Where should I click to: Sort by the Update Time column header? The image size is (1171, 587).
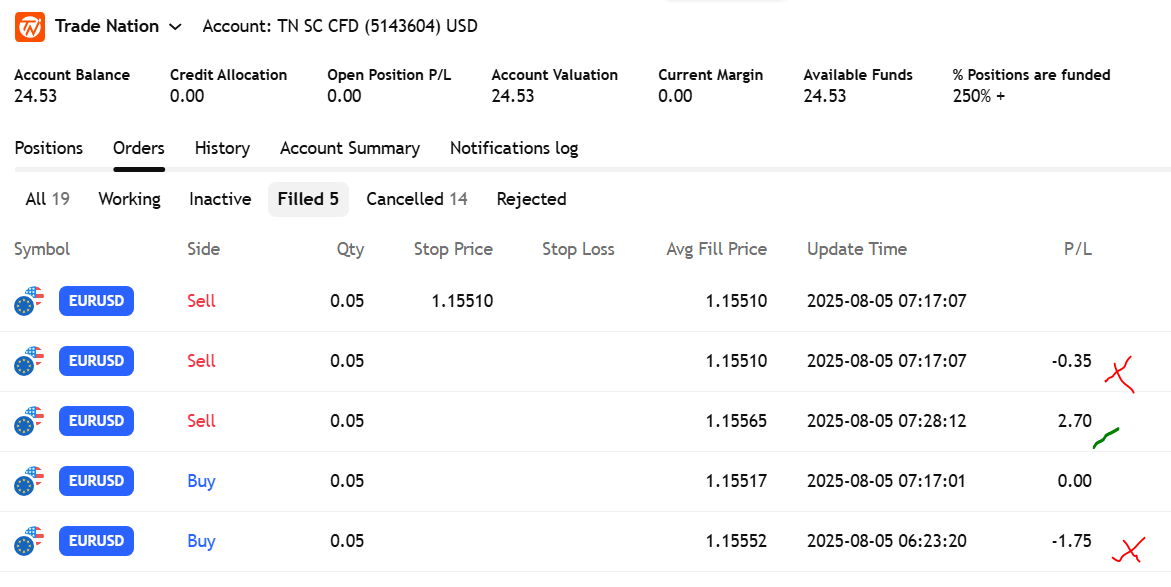(856, 249)
